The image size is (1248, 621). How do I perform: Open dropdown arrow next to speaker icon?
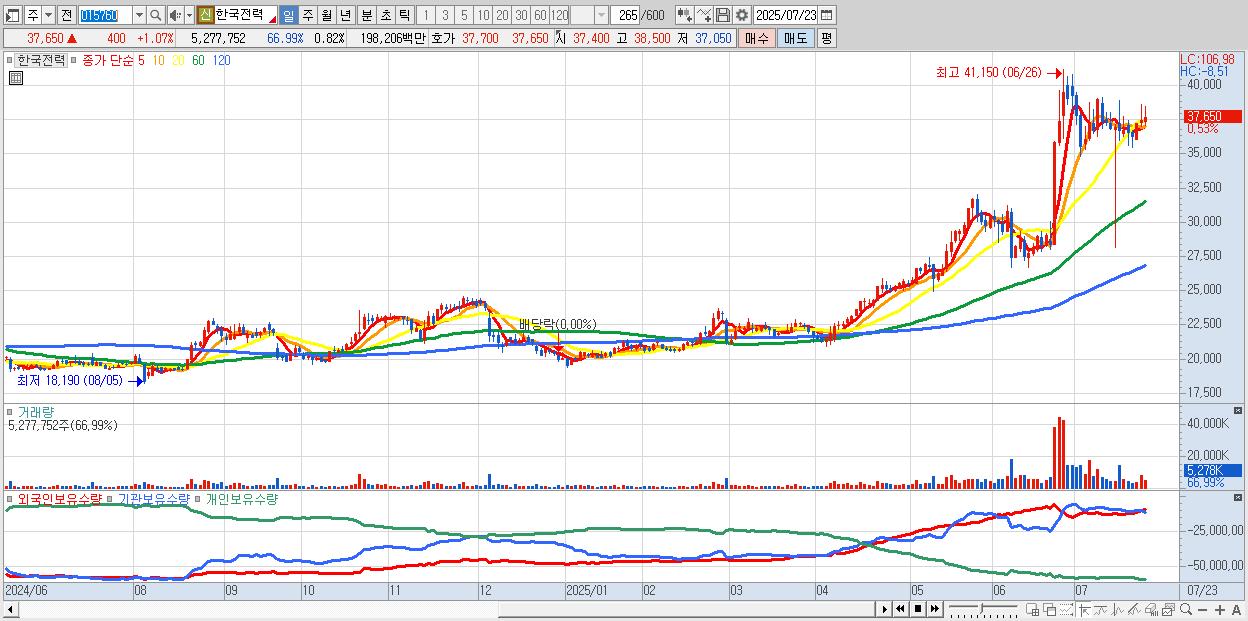(x=189, y=15)
